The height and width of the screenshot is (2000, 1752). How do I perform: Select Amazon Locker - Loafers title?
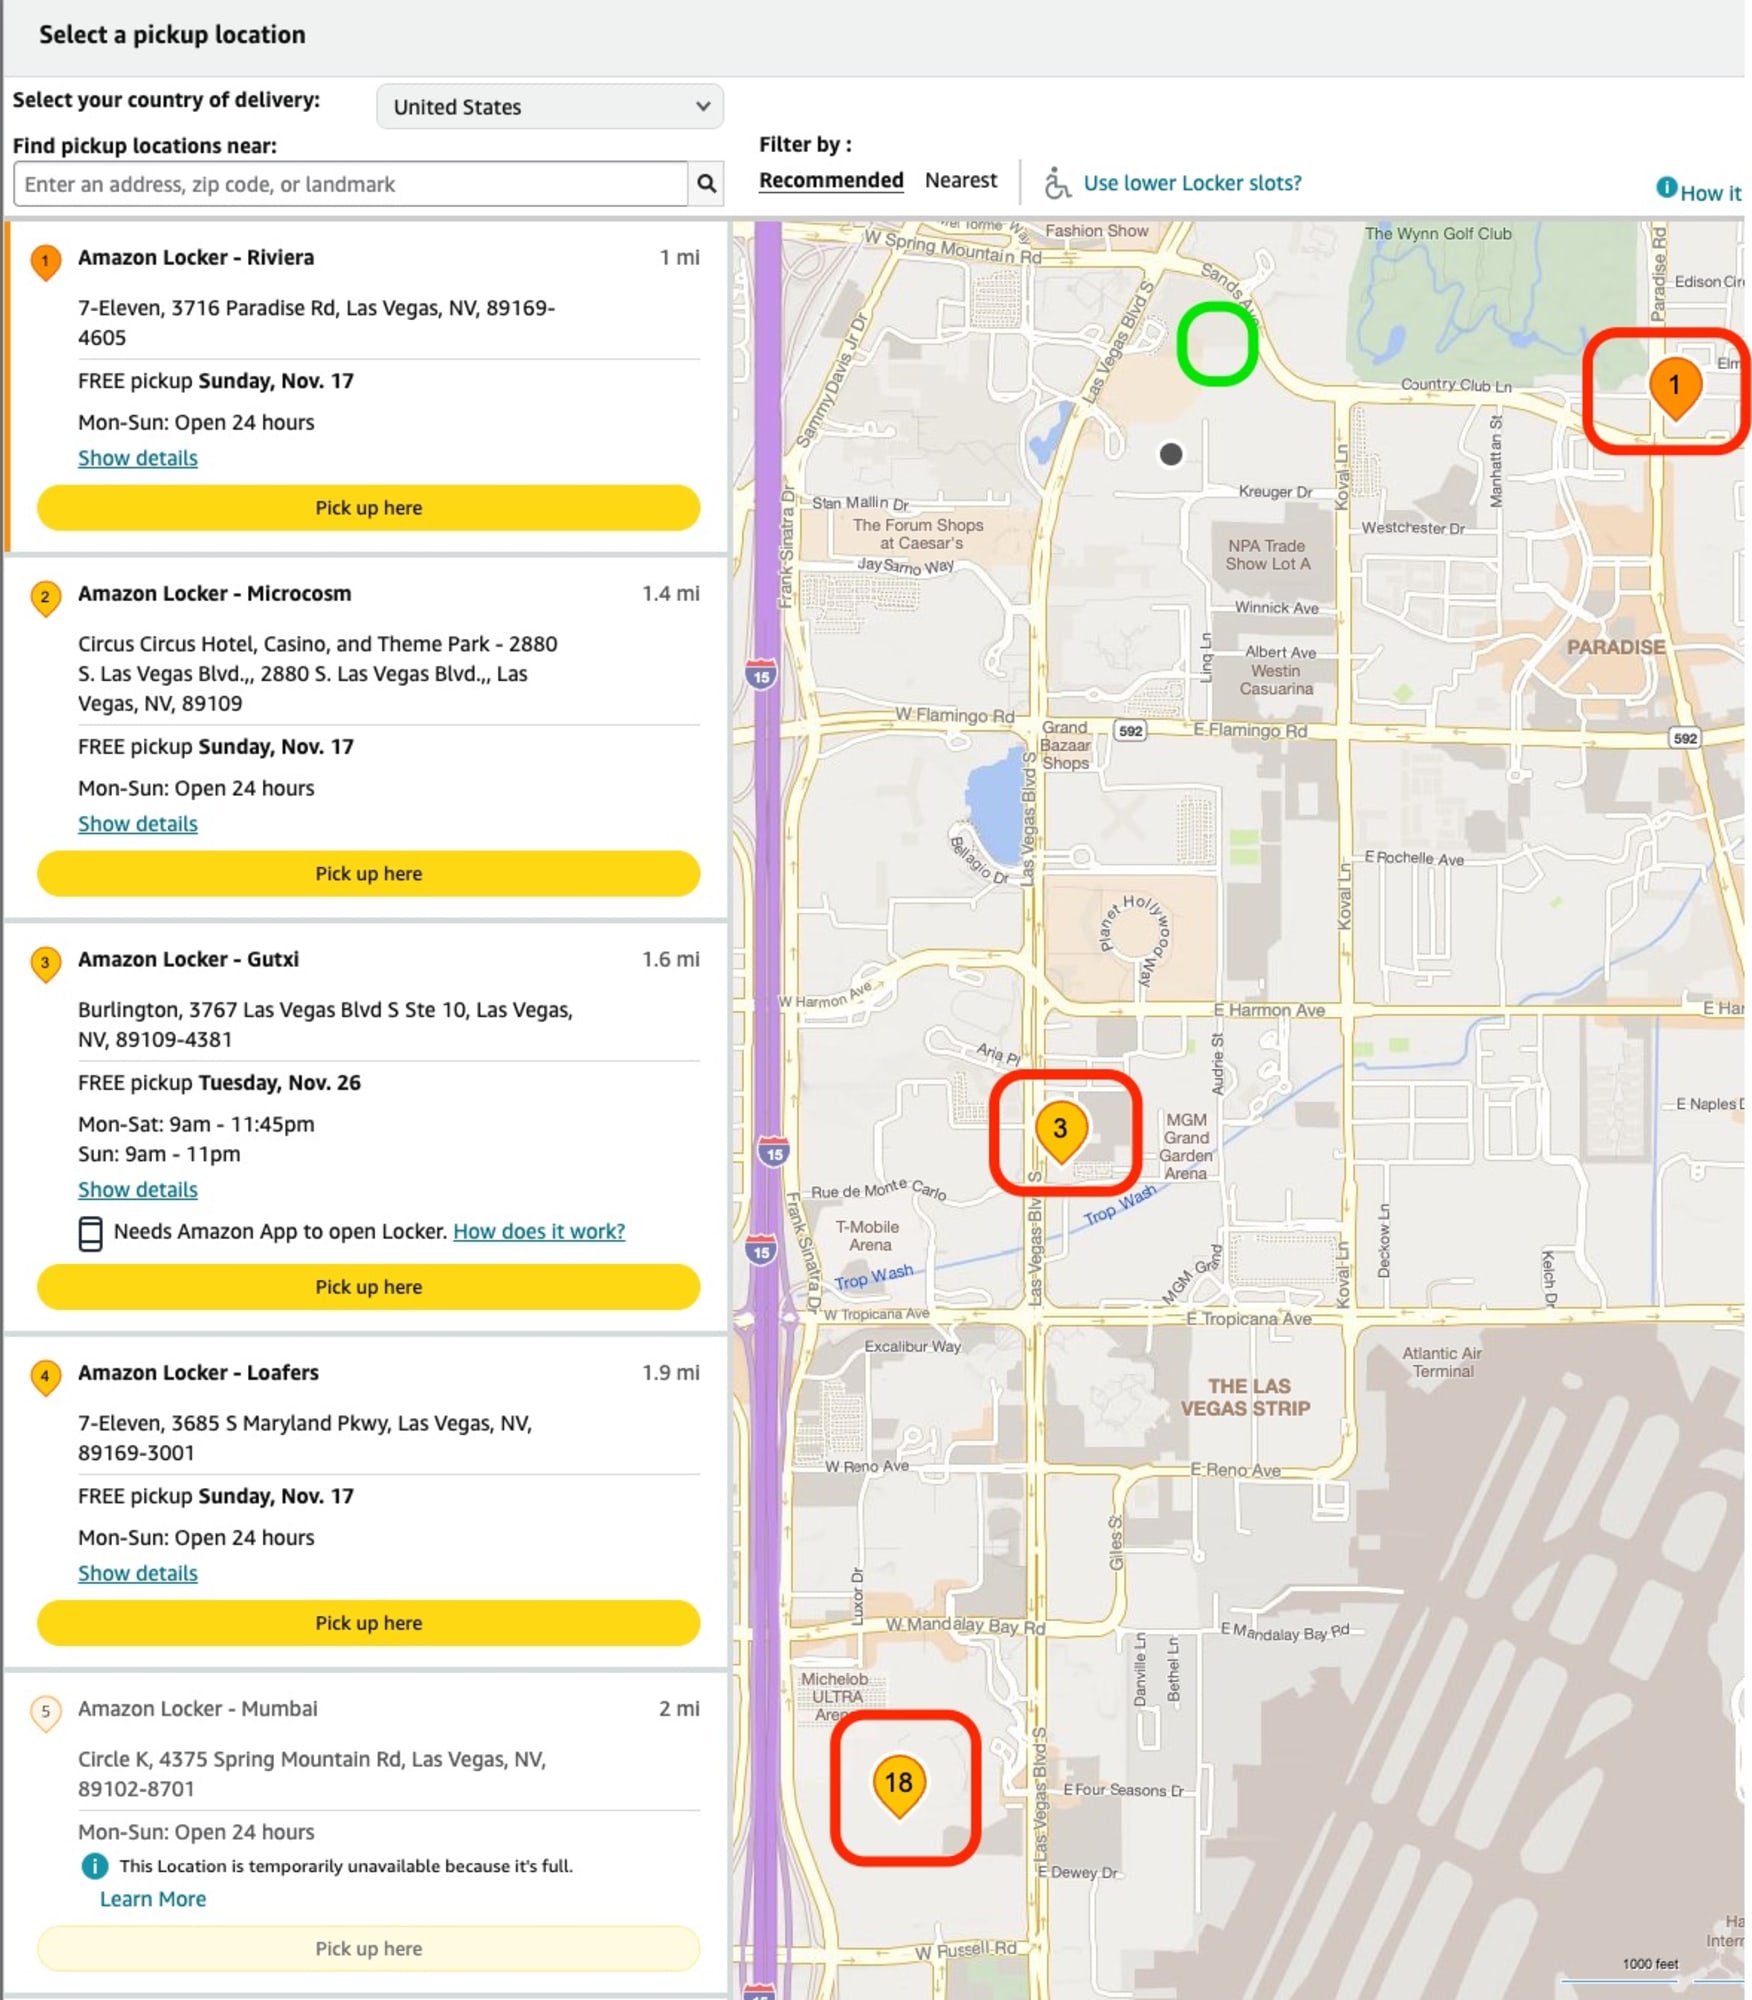coord(199,1372)
